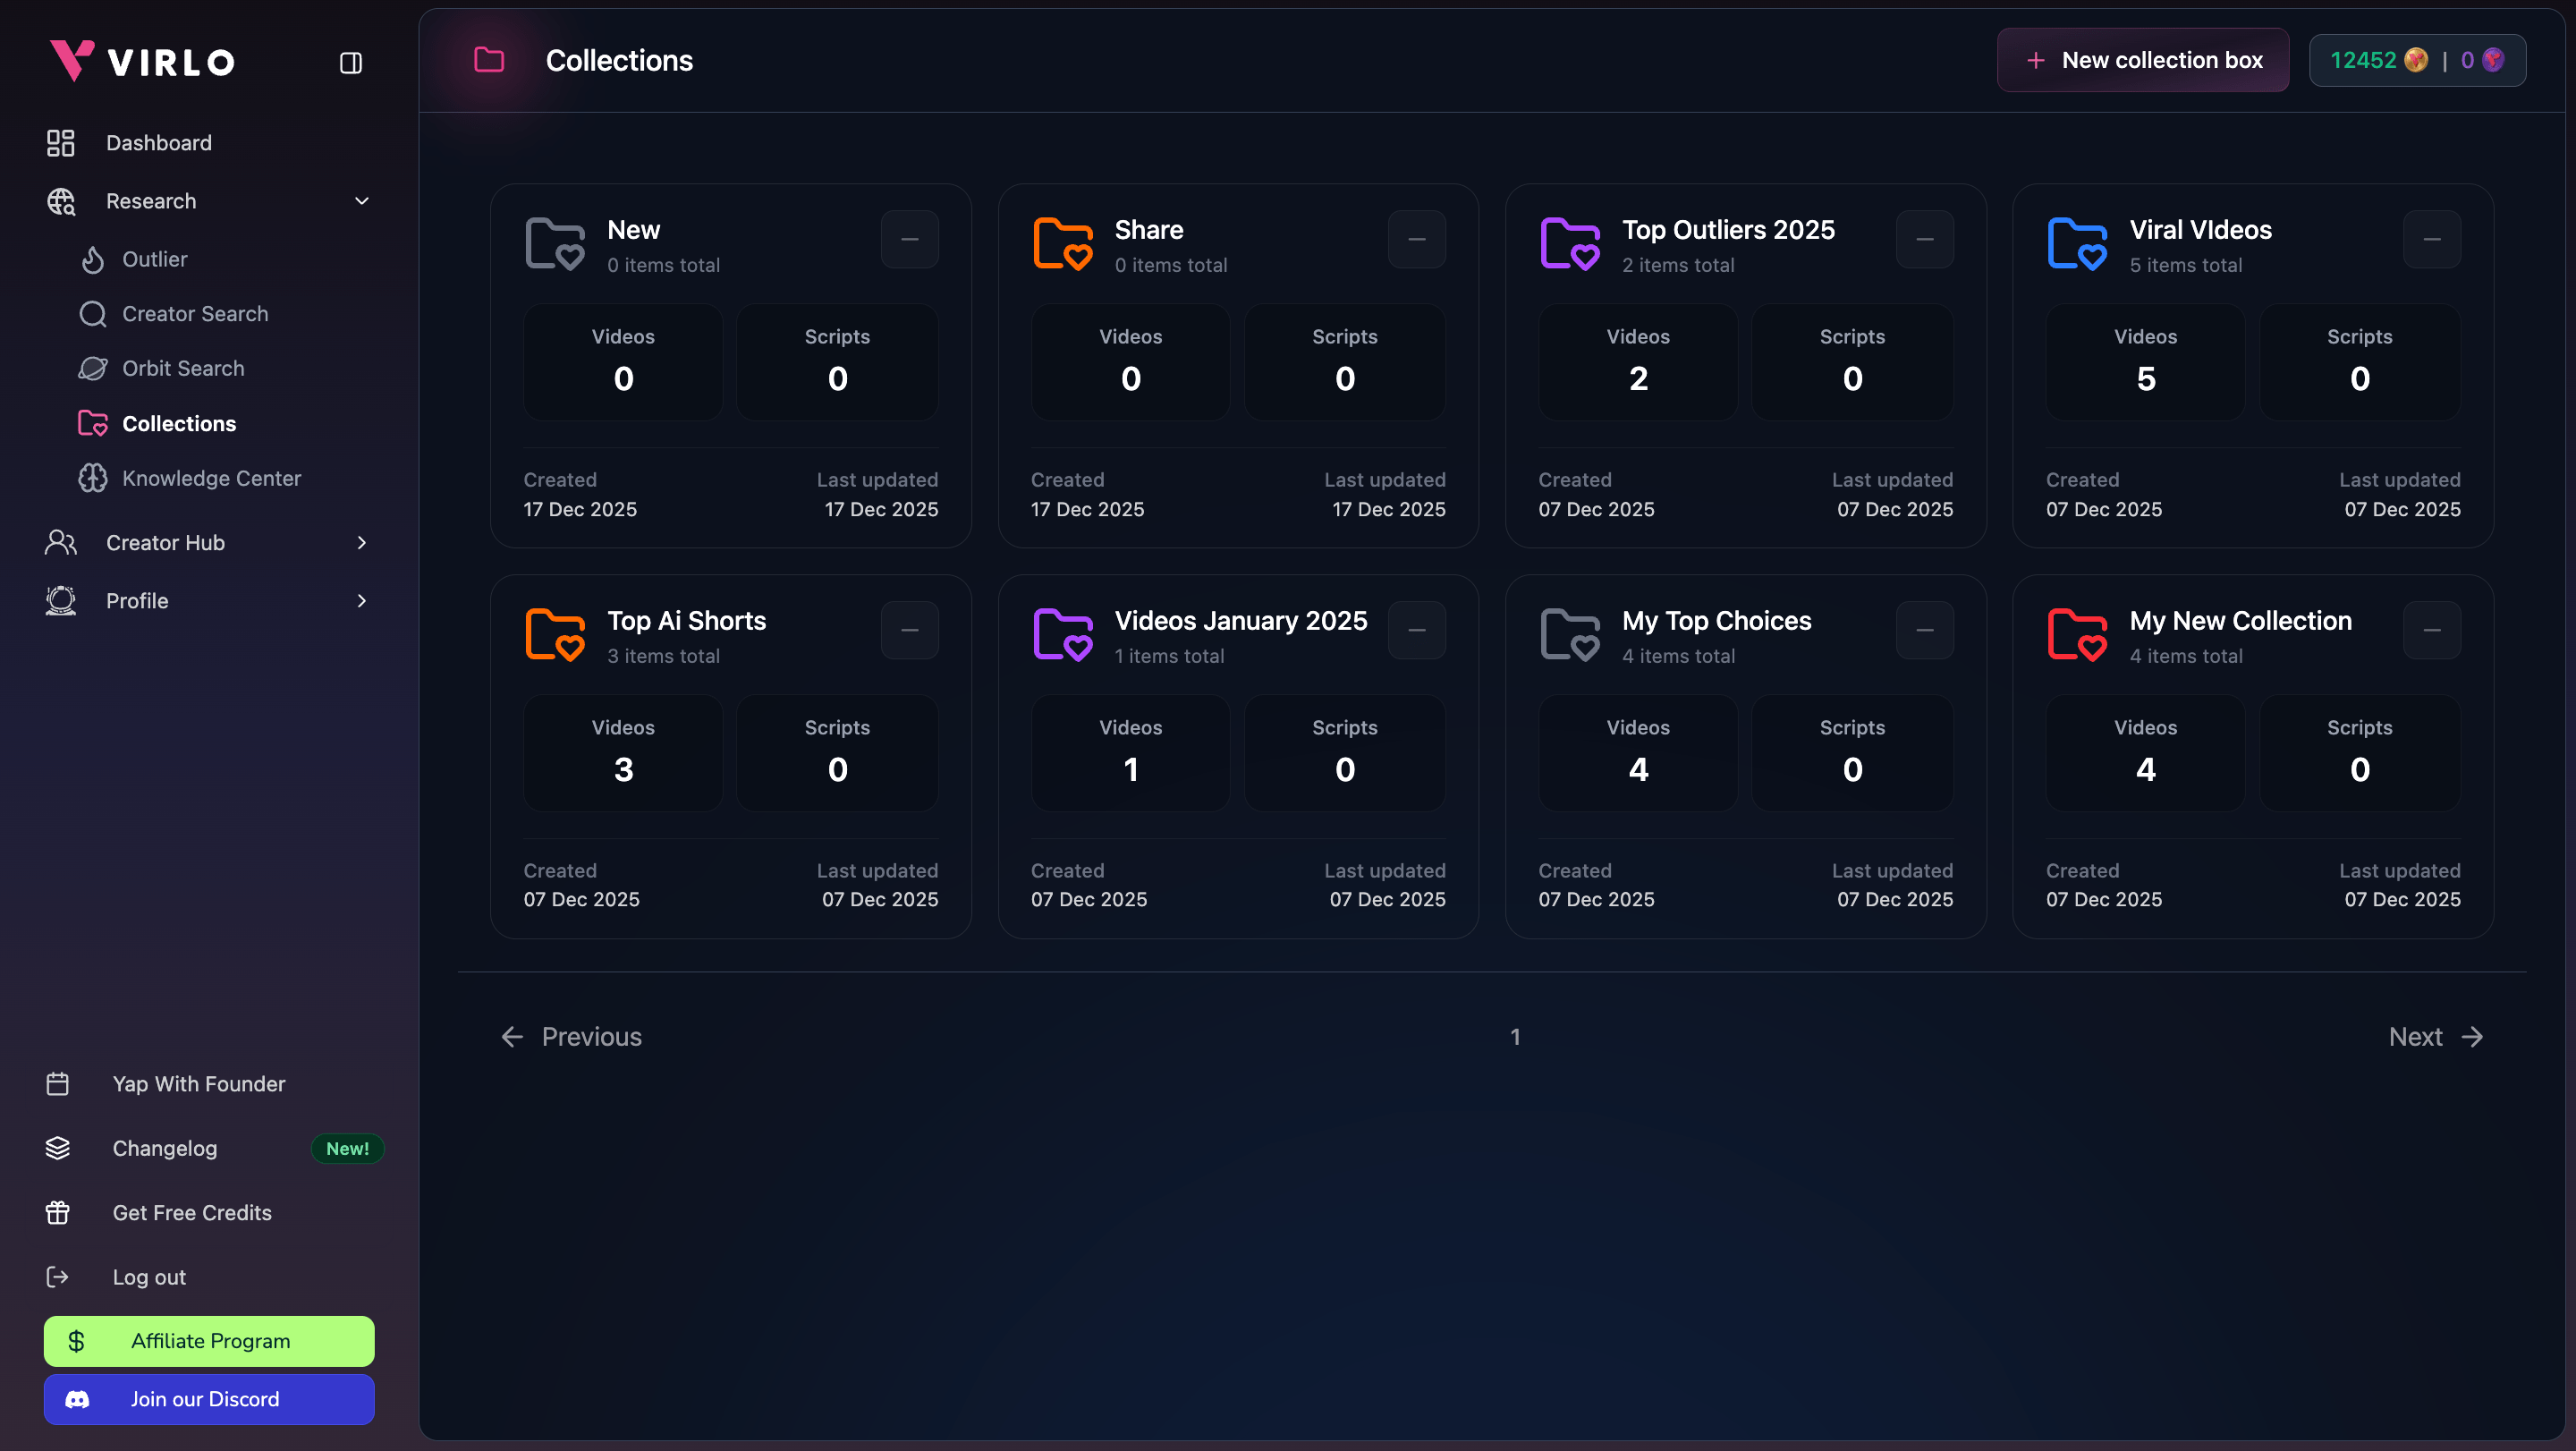Expand the Research section chevron

[362, 201]
